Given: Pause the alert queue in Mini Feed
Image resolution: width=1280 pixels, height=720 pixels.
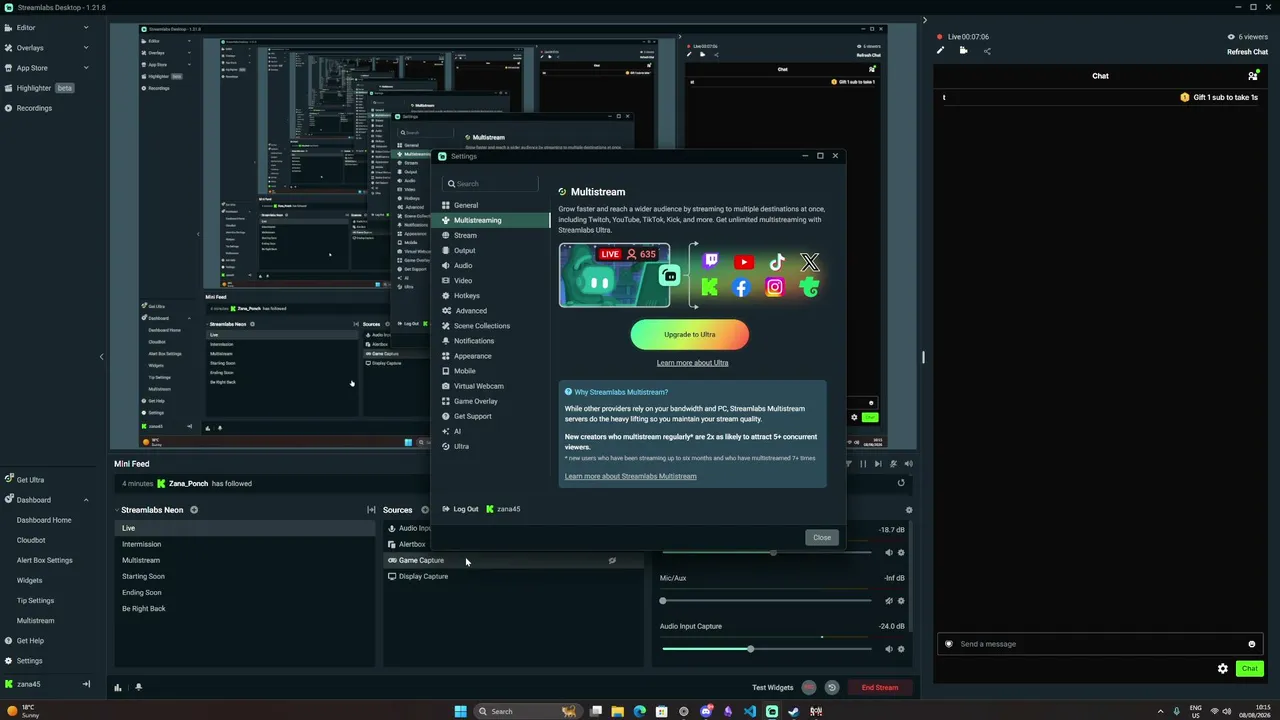Looking at the screenshot, I should 863,464.
